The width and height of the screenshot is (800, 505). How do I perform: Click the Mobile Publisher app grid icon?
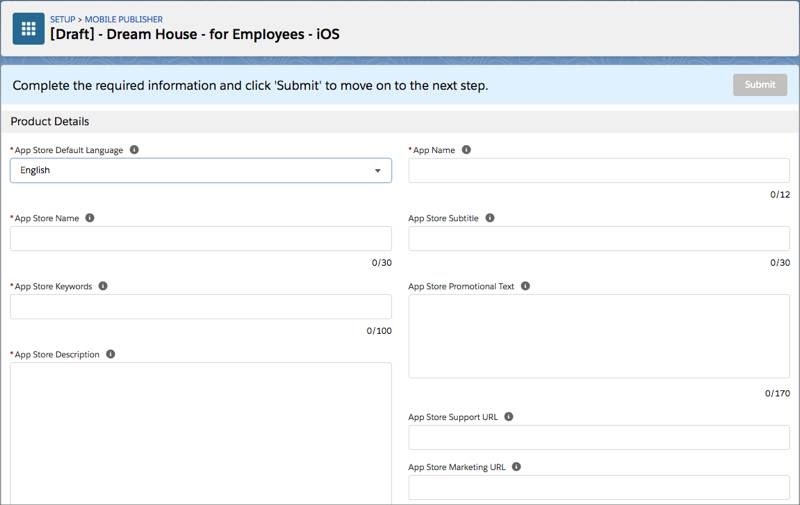[x=28, y=29]
